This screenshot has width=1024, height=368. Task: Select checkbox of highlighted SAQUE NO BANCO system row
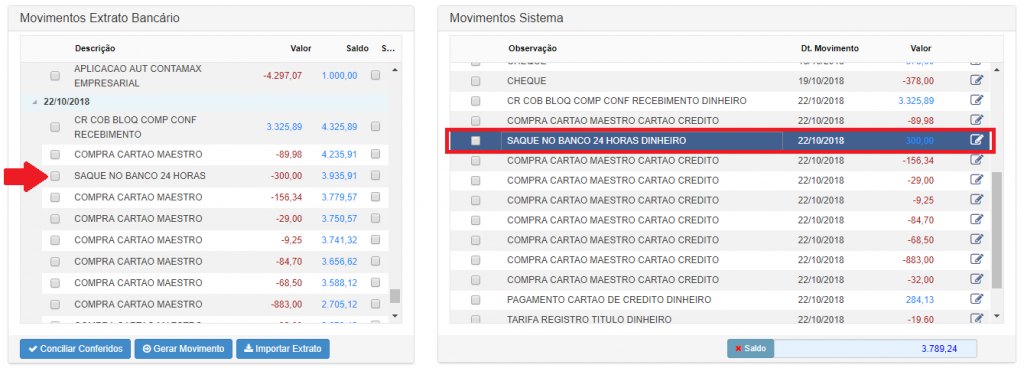475,140
